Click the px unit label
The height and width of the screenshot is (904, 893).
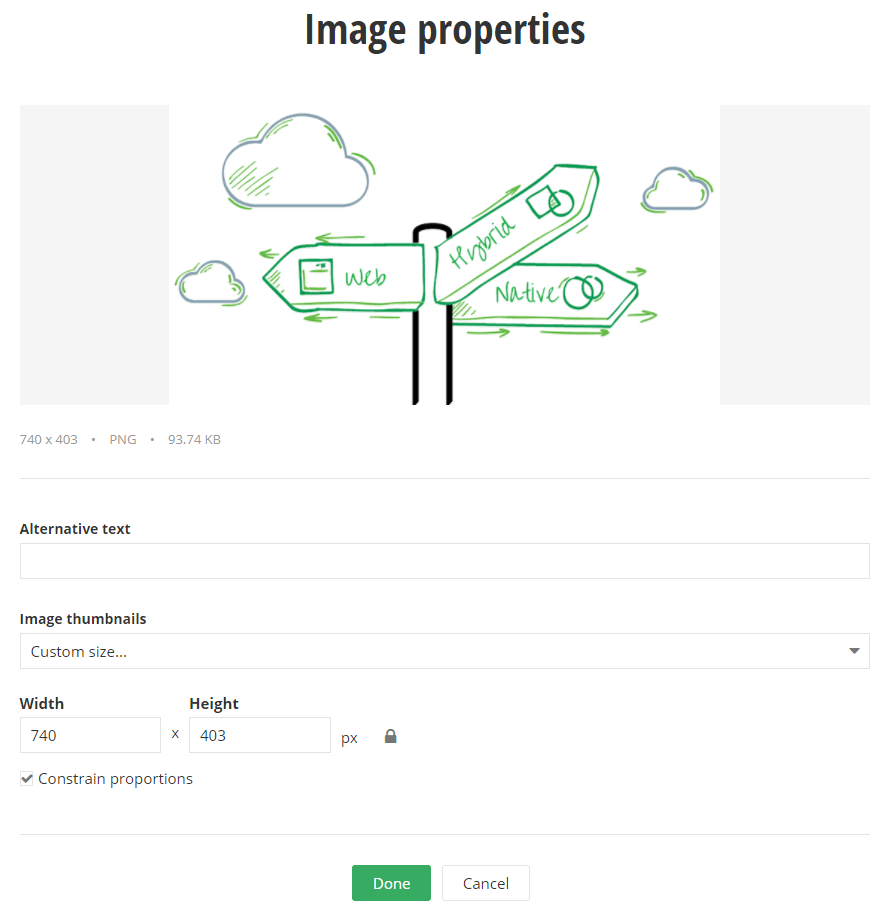[349, 737]
